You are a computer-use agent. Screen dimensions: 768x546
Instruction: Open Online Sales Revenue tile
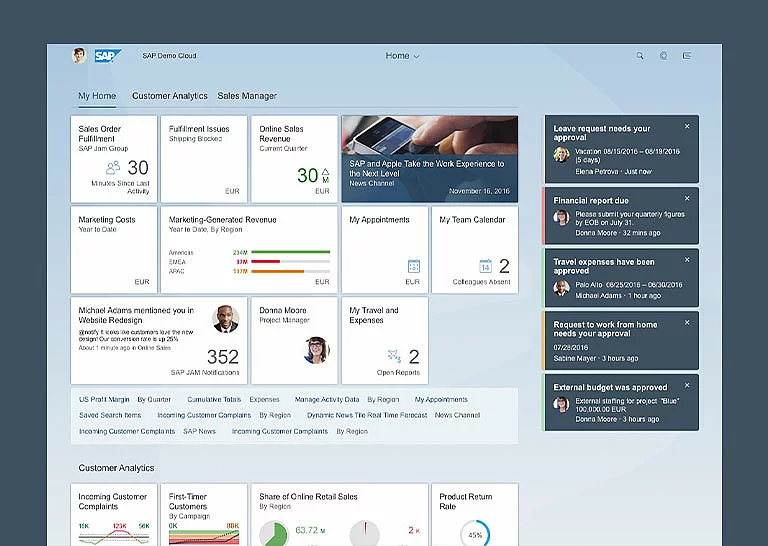coord(294,159)
